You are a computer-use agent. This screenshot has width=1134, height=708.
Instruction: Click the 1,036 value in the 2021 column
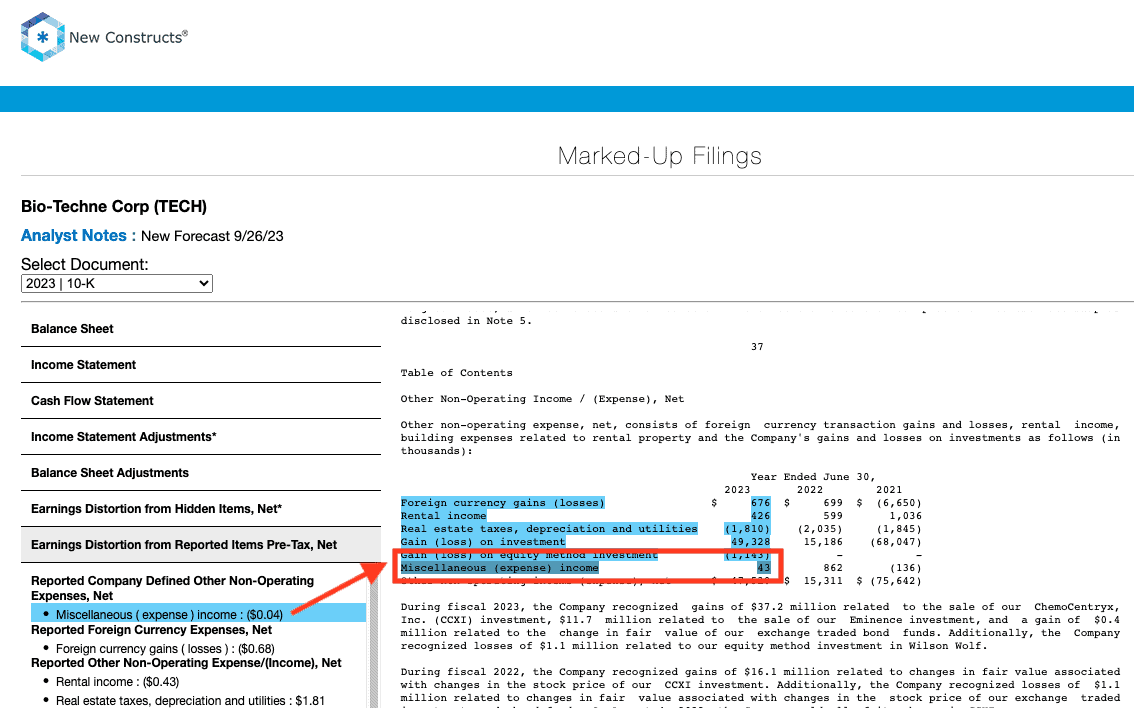tap(905, 516)
